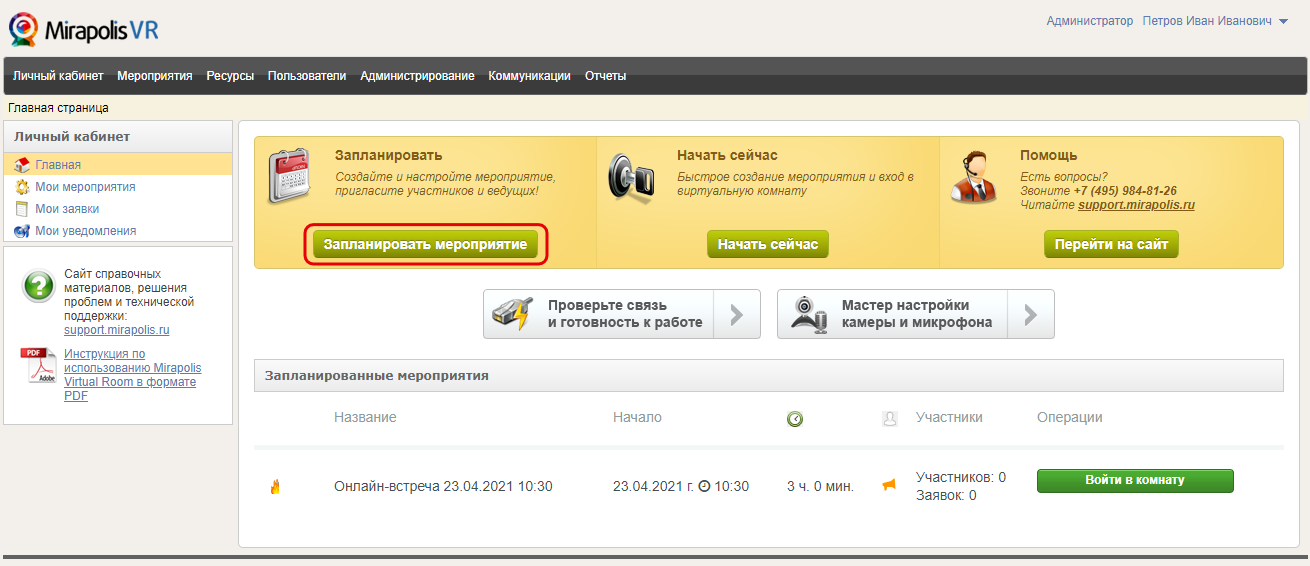This screenshot has width=1310, height=566.
Task: Click the Операции column header
Action: [1069, 417]
